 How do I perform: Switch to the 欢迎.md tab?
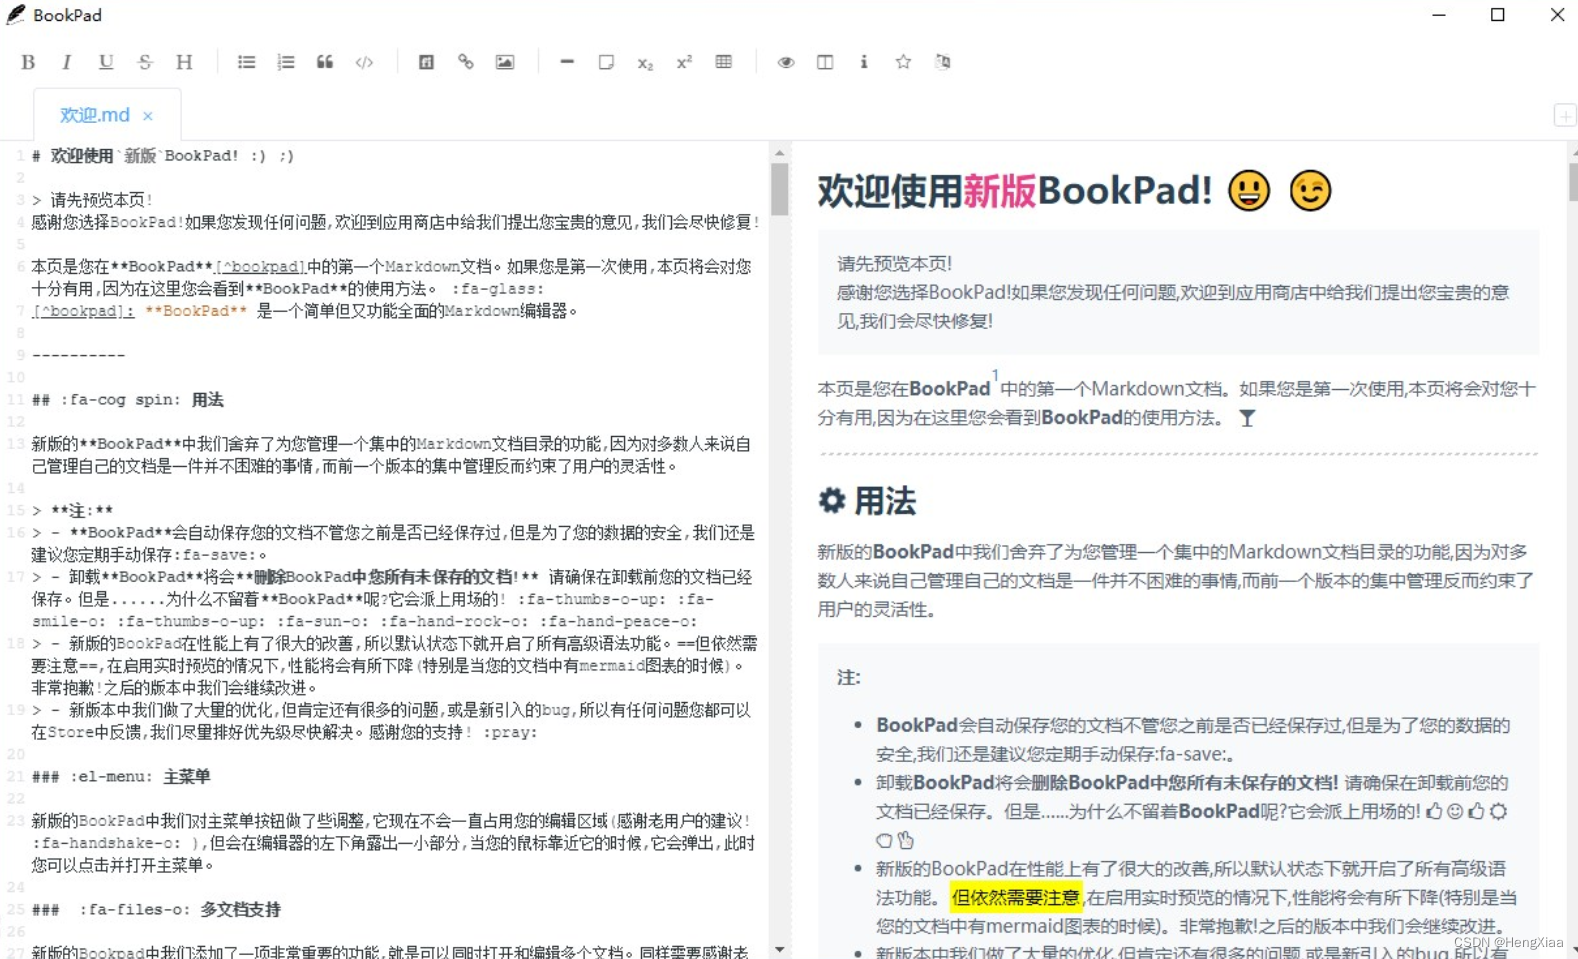pos(94,115)
